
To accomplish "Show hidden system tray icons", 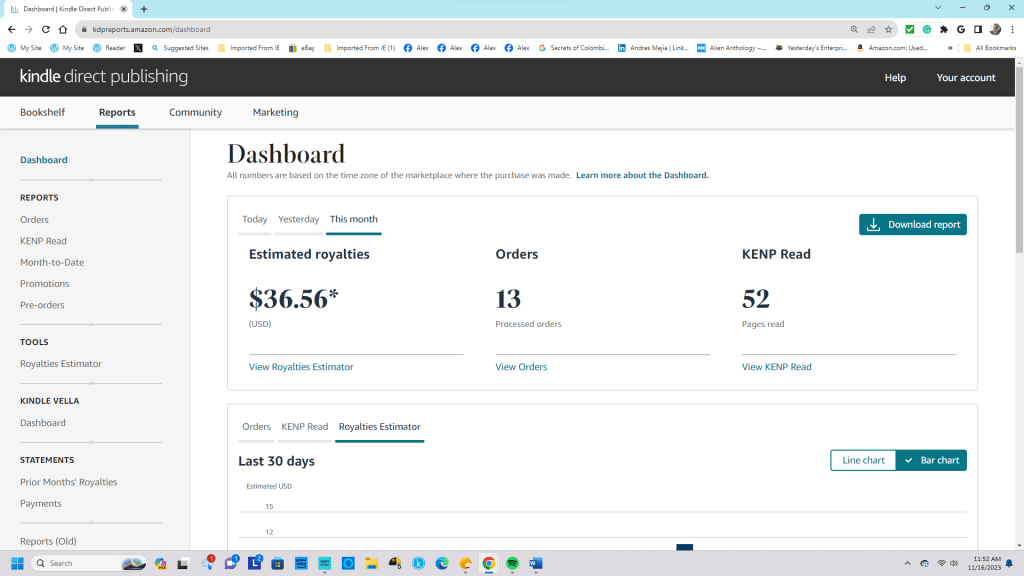I will tap(907, 563).
